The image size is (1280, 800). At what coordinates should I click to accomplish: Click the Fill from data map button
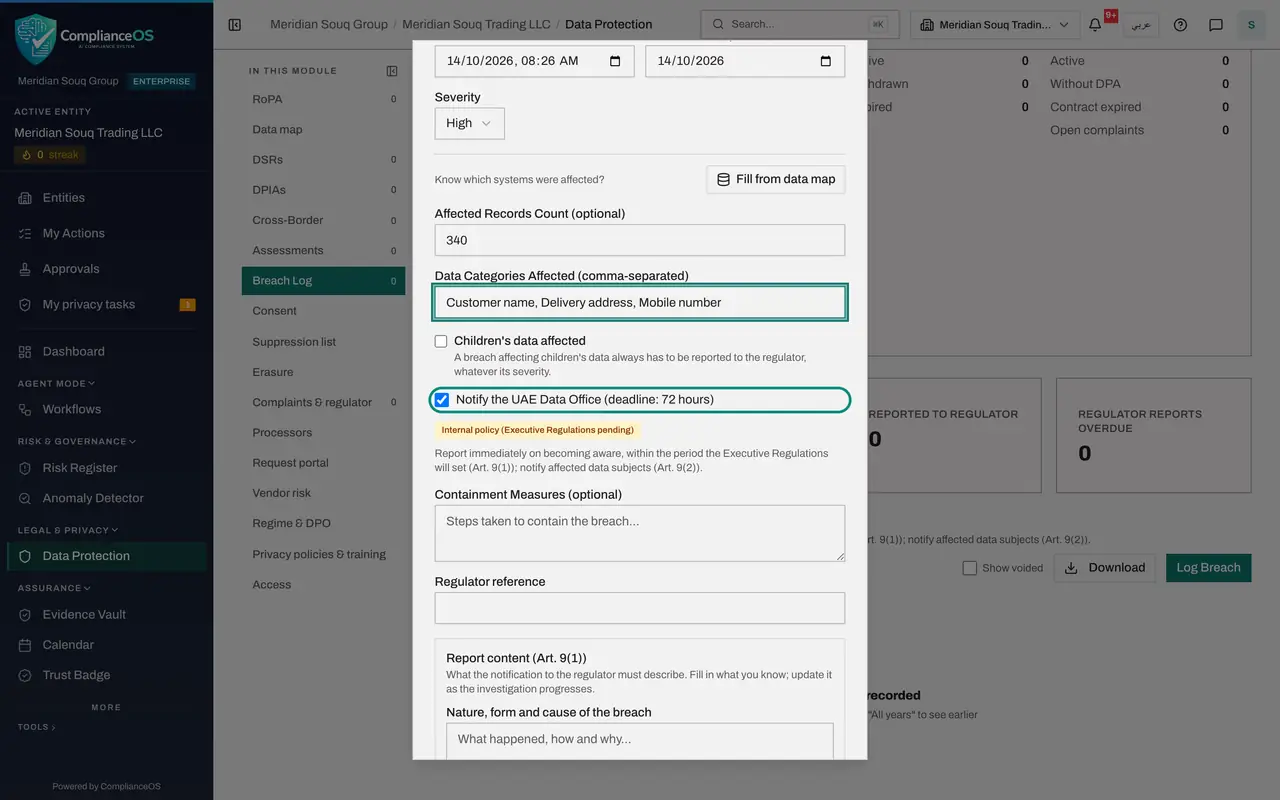point(776,180)
